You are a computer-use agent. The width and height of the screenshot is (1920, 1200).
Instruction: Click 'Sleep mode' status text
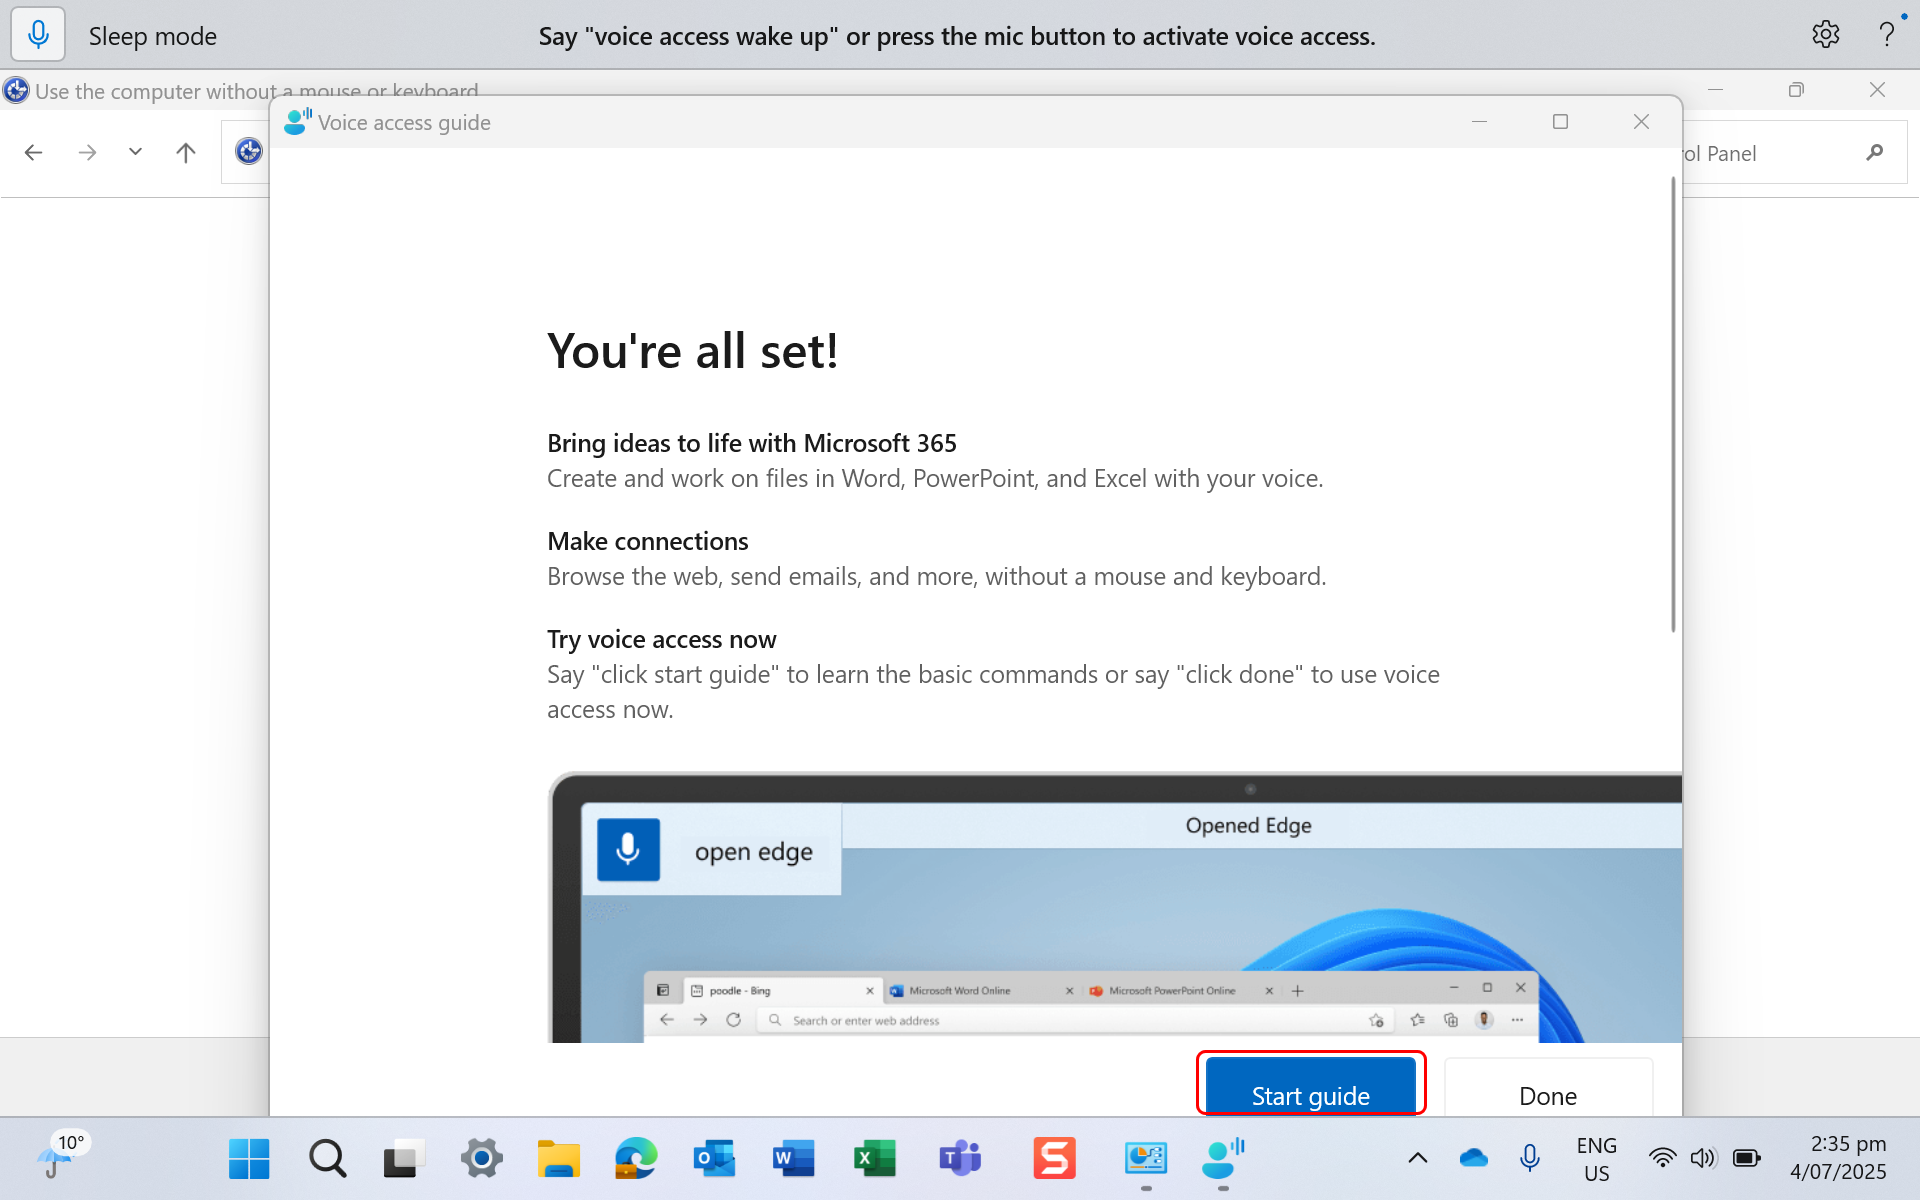pyautogui.click(x=153, y=36)
